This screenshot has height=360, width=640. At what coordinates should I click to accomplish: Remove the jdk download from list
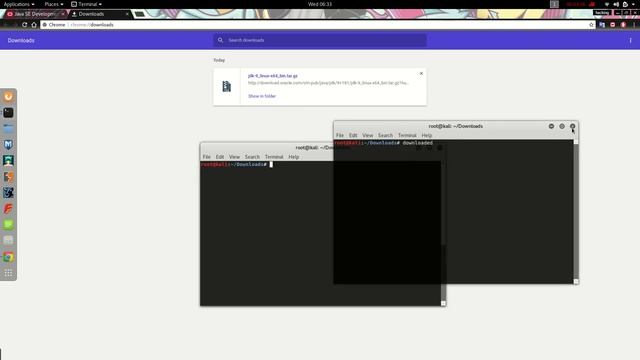coord(421,73)
